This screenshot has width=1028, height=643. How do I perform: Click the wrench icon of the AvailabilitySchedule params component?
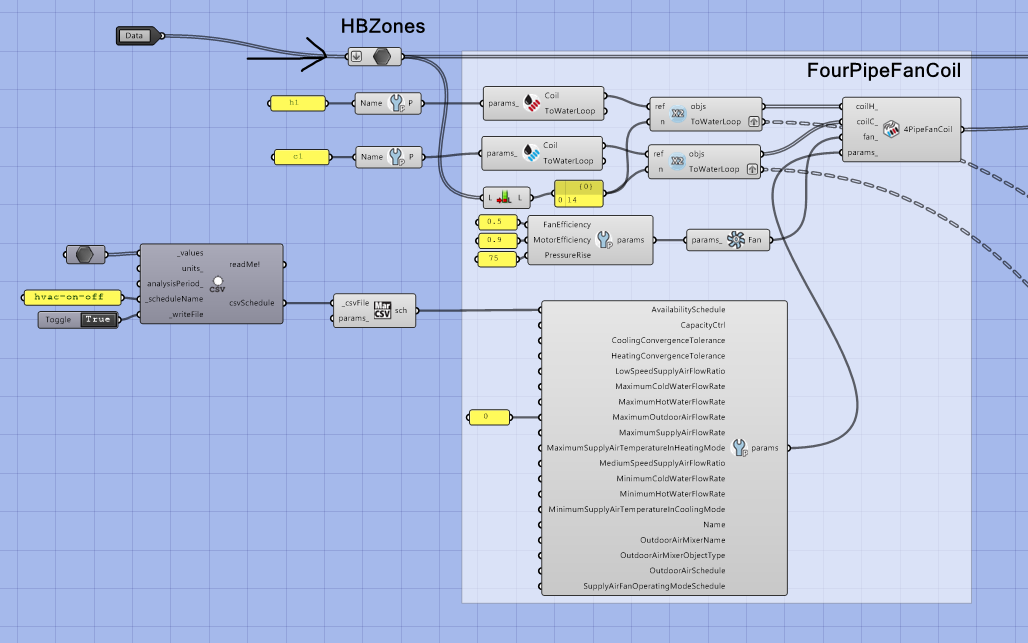pos(740,448)
